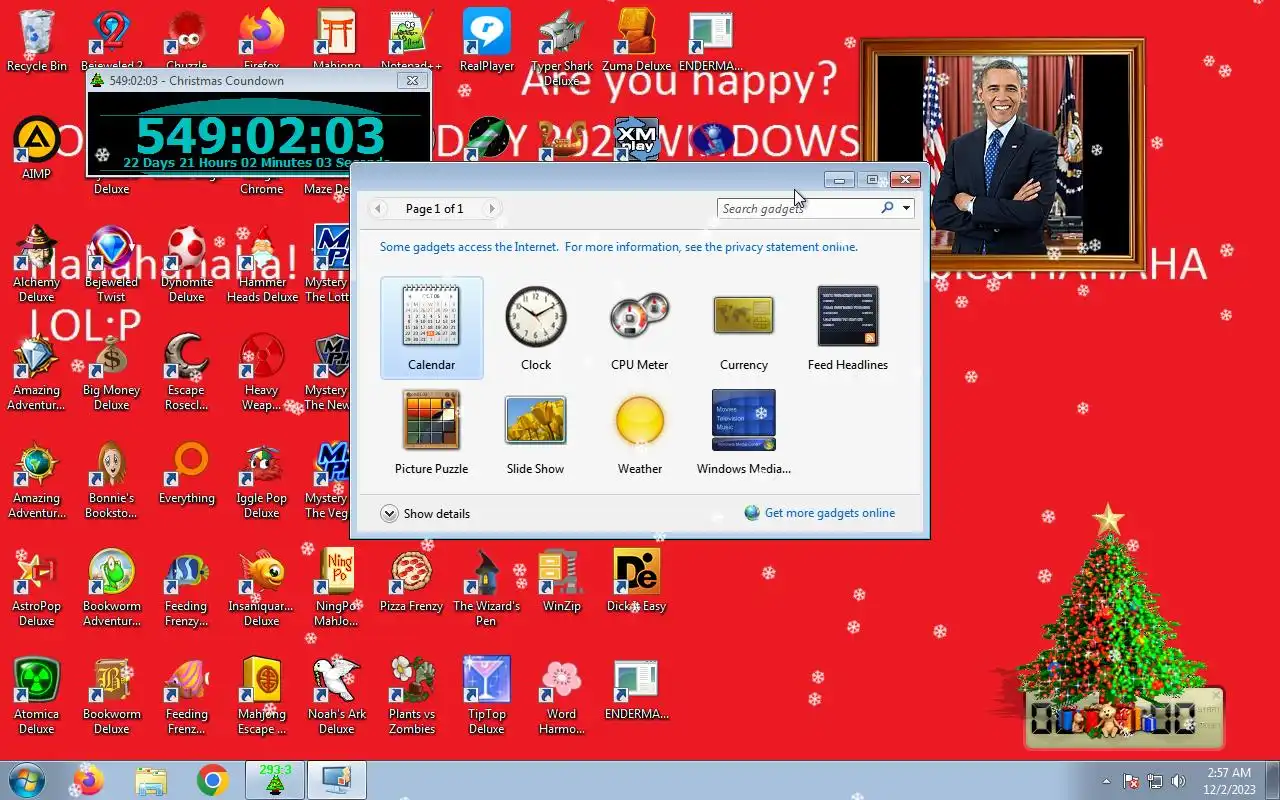The height and width of the screenshot is (800, 1280).
Task: Open the taskbar clock showing 2:57 AM
Action: pos(1229,781)
